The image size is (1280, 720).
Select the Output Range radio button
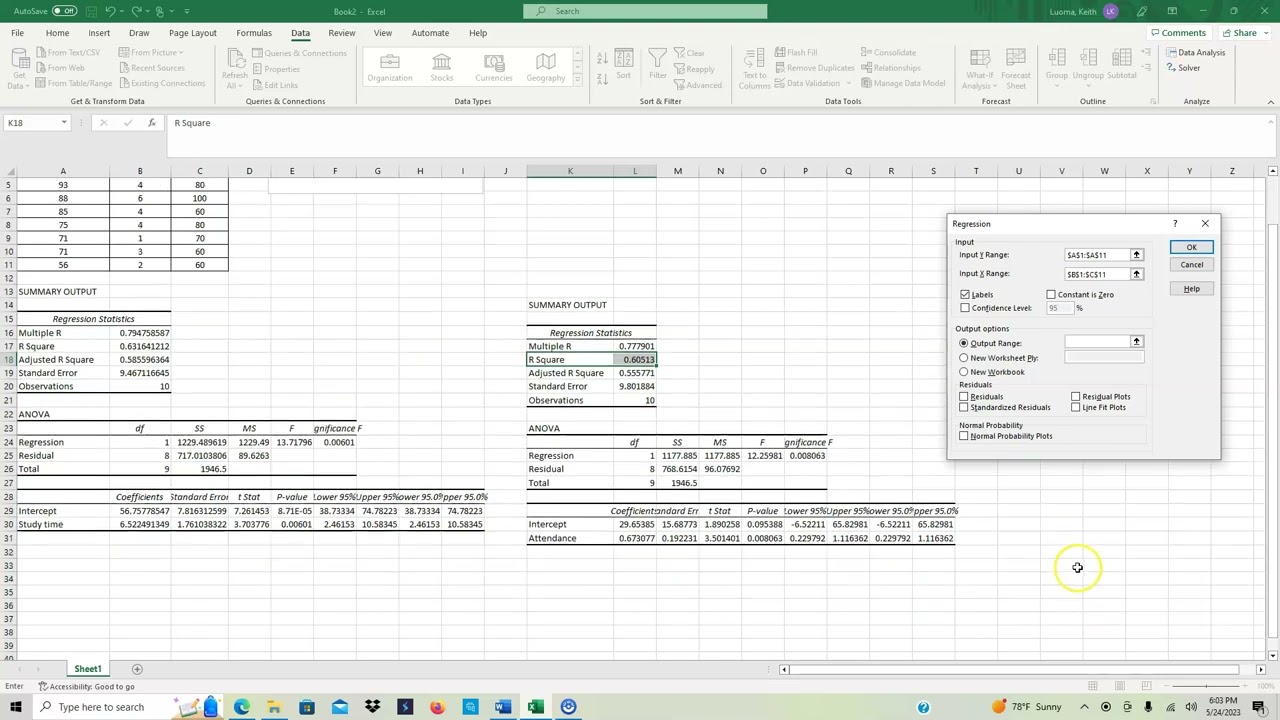964,343
